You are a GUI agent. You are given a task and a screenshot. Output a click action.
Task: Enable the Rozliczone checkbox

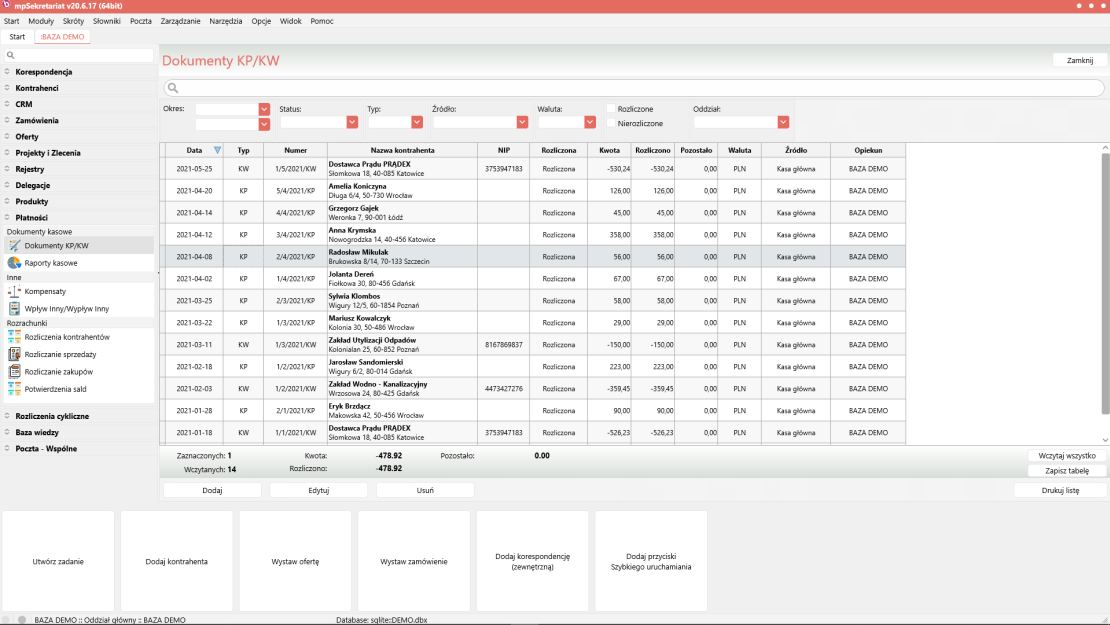pyautogui.click(x=611, y=109)
